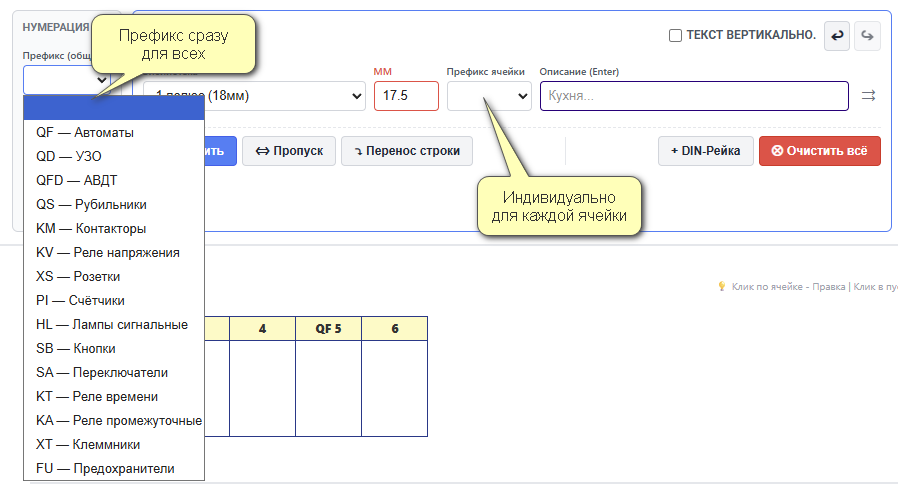
Task: Add a new DIN-Рейка
Action: (x=705, y=151)
